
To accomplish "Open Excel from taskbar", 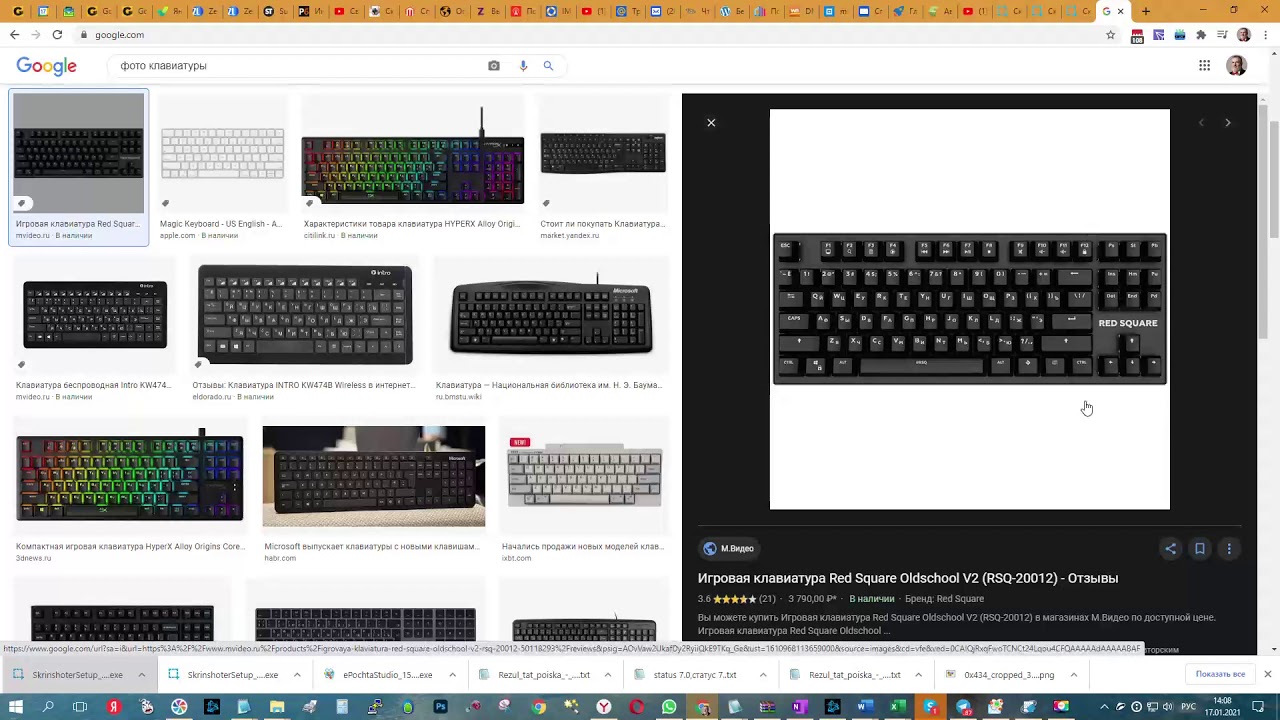I will pyautogui.click(x=898, y=707).
